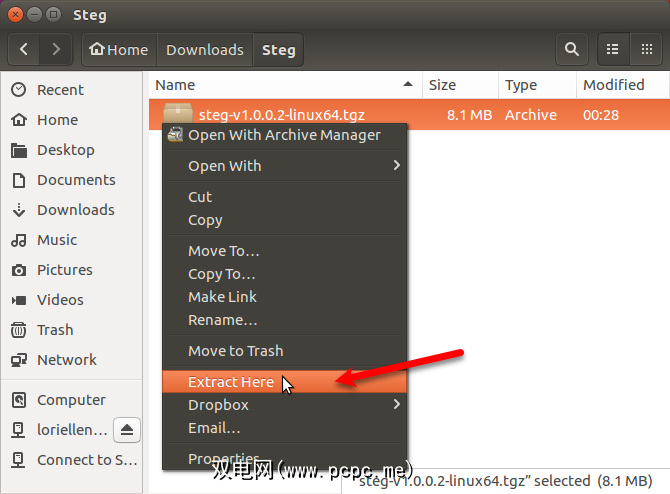This screenshot has width=670, height=494.
Task: Go forward with right arrow button
Action: 56,50
